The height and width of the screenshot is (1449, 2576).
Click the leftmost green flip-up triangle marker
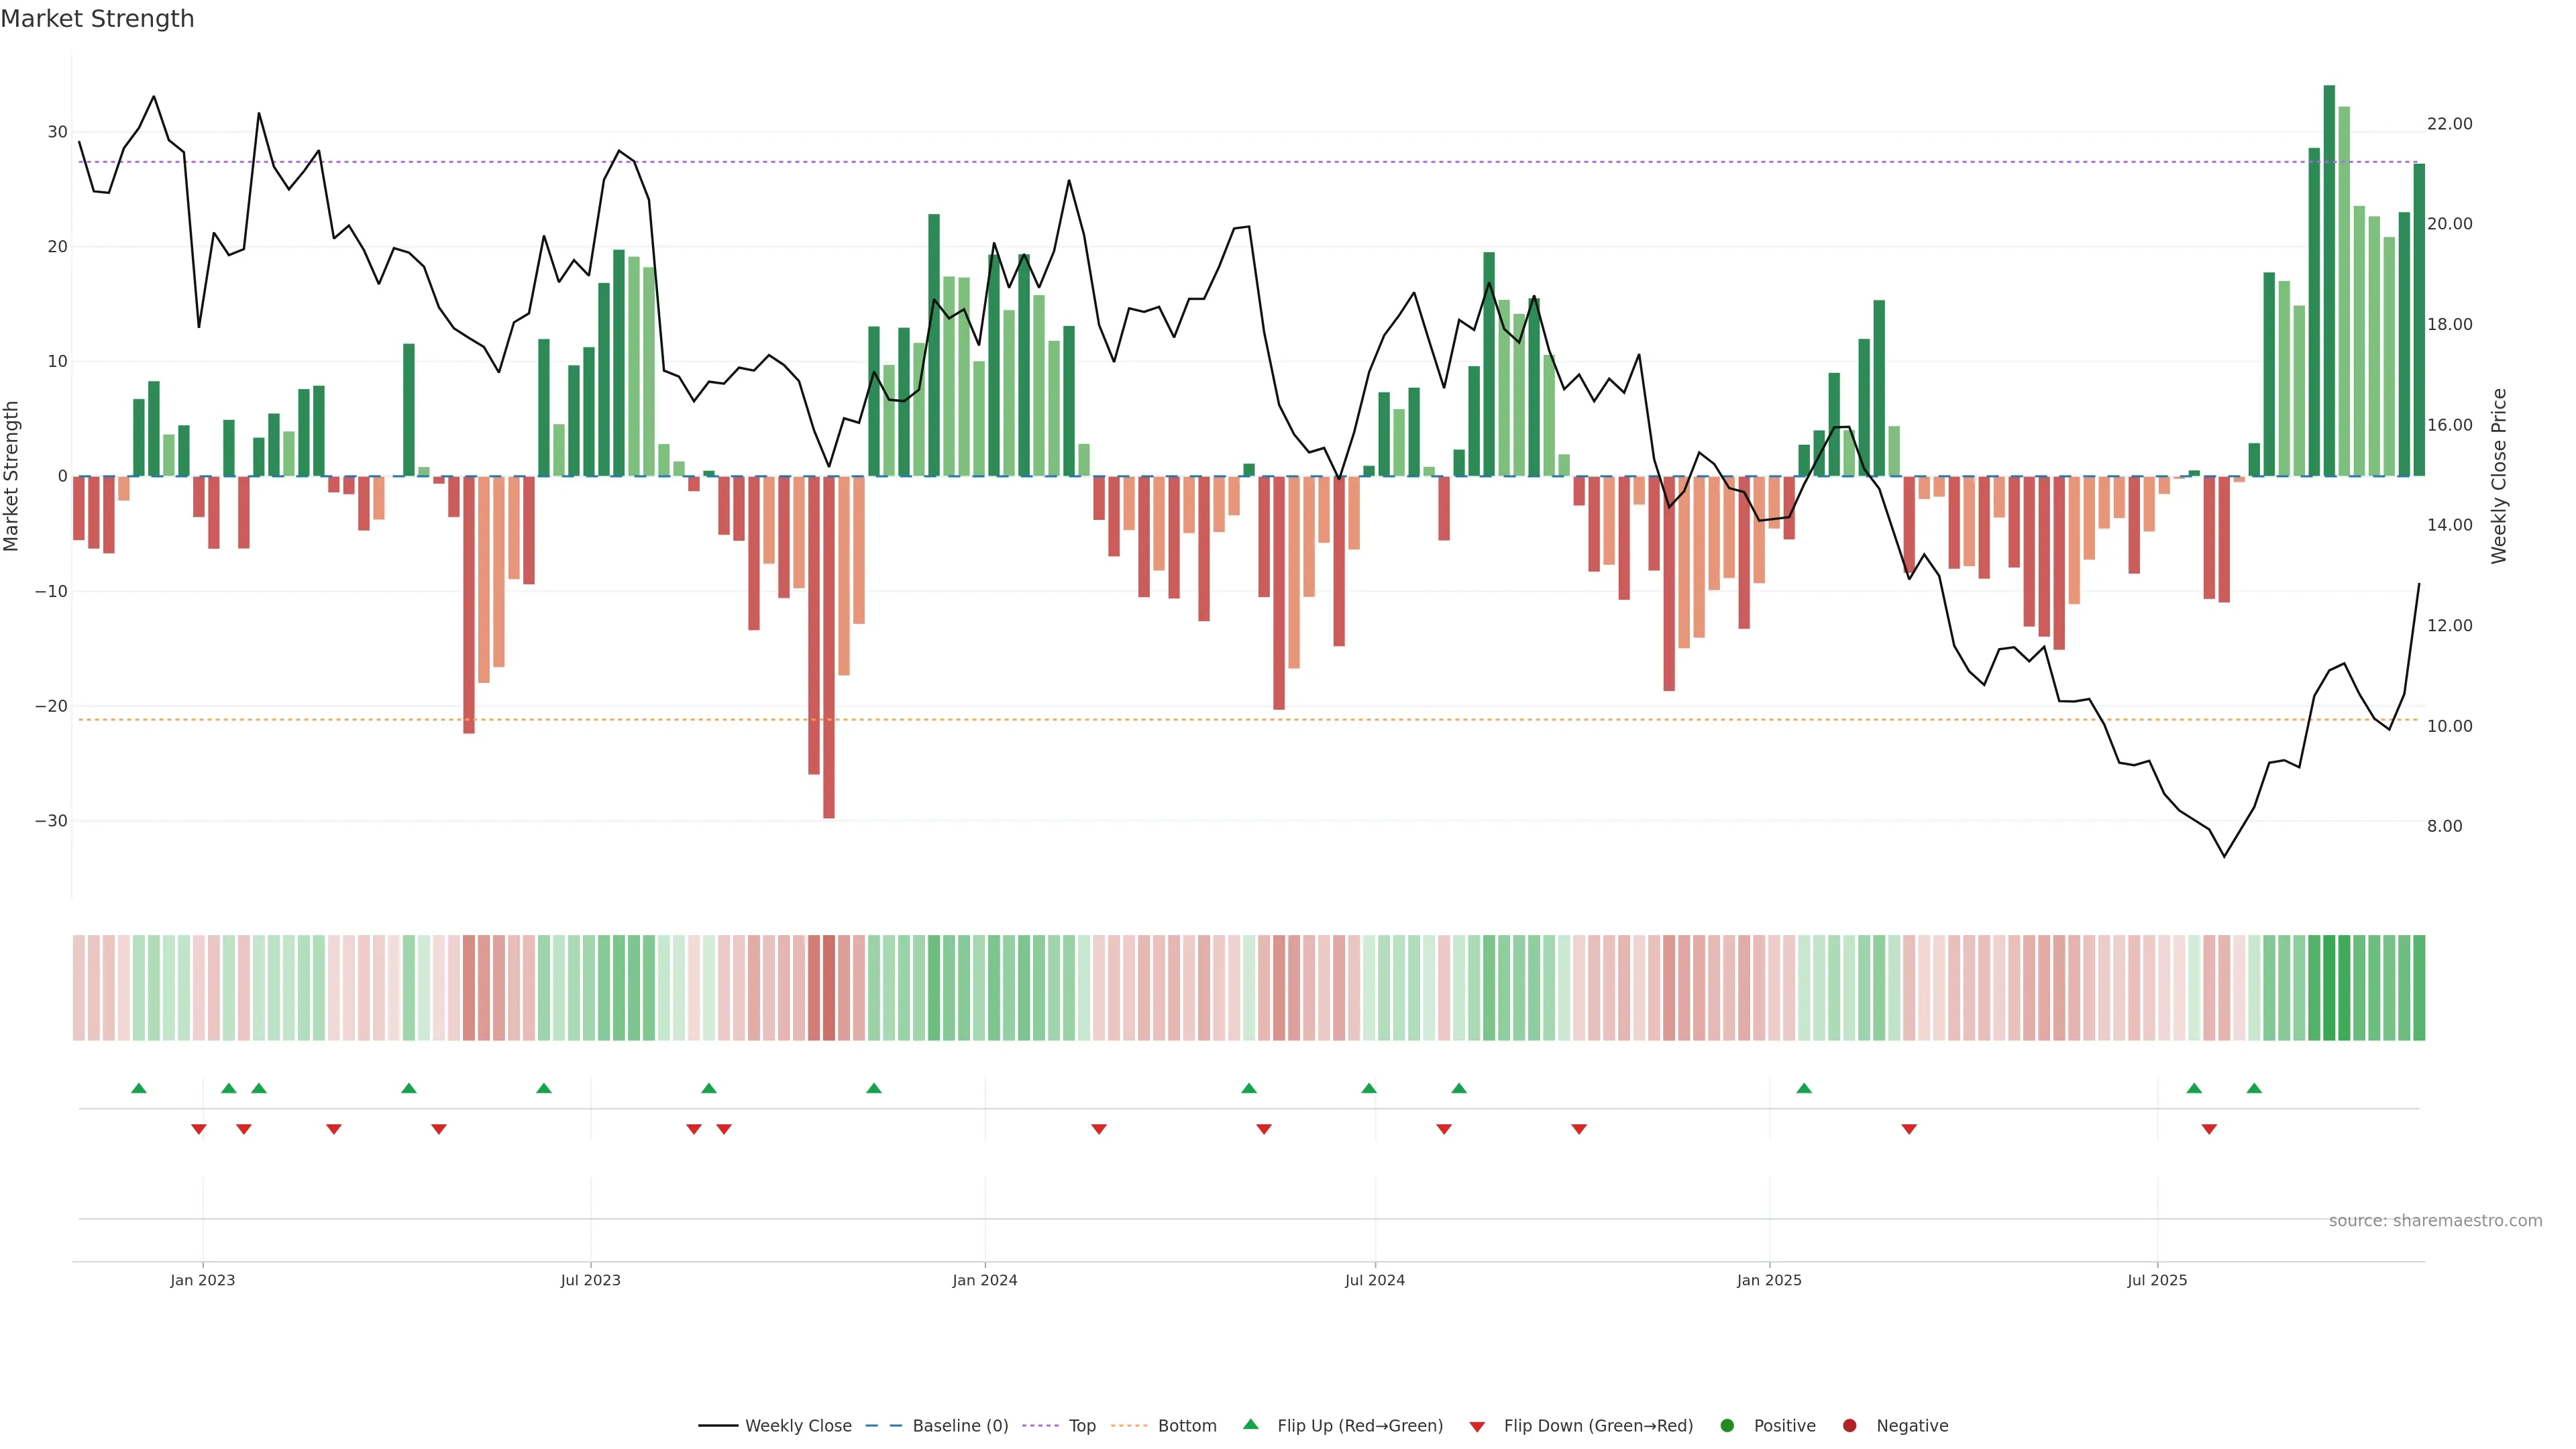coord(139,1088)
